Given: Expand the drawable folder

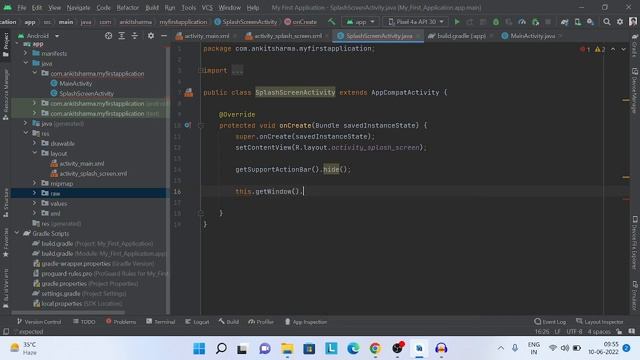Looking at the screenshot, I should (x=34, y=143).
